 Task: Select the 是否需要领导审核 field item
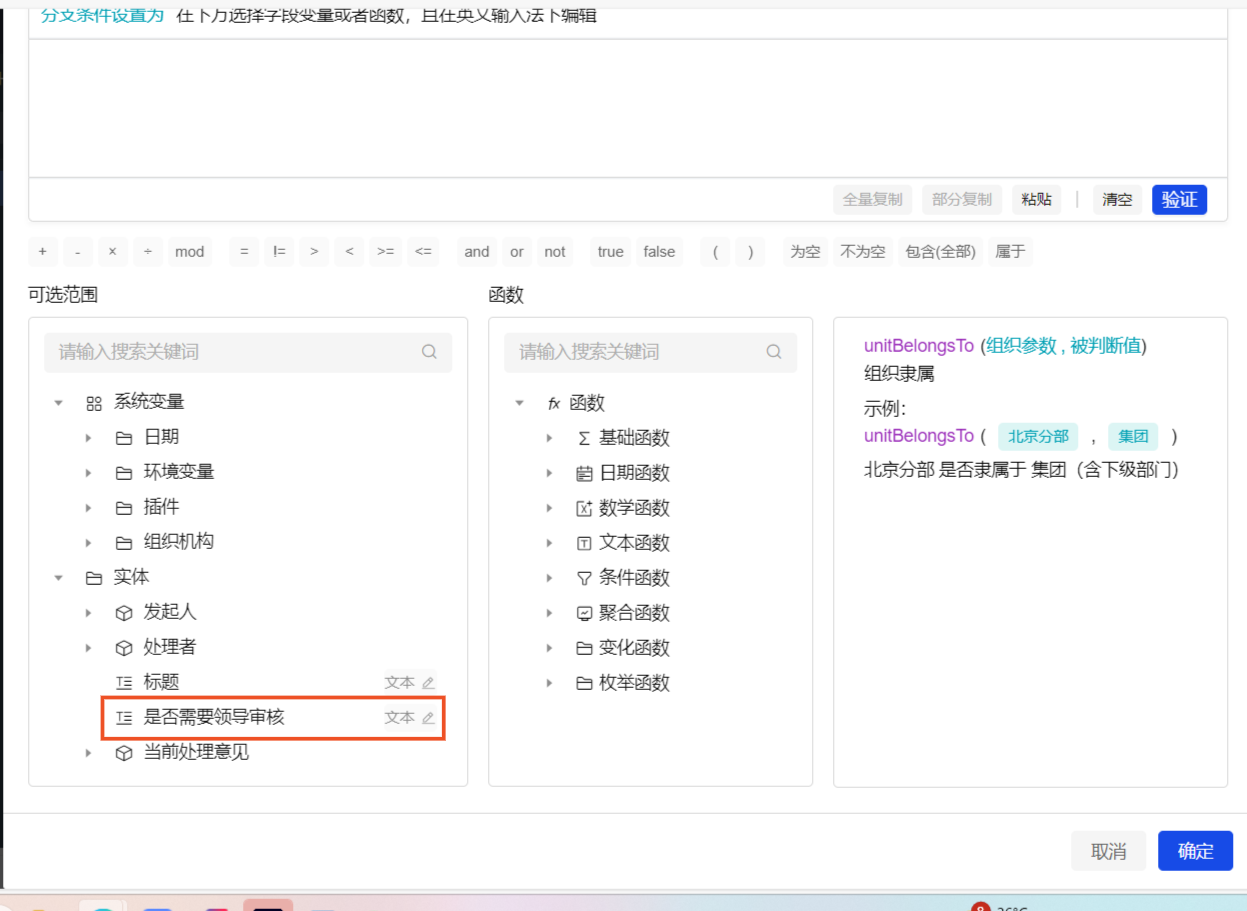215,718
